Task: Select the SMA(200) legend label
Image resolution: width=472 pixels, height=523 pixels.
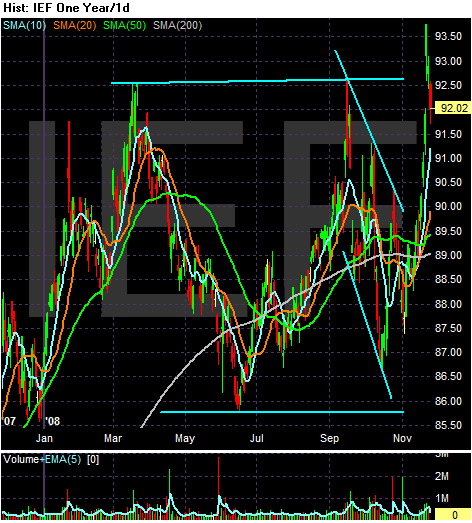Action: pos(177,25)
